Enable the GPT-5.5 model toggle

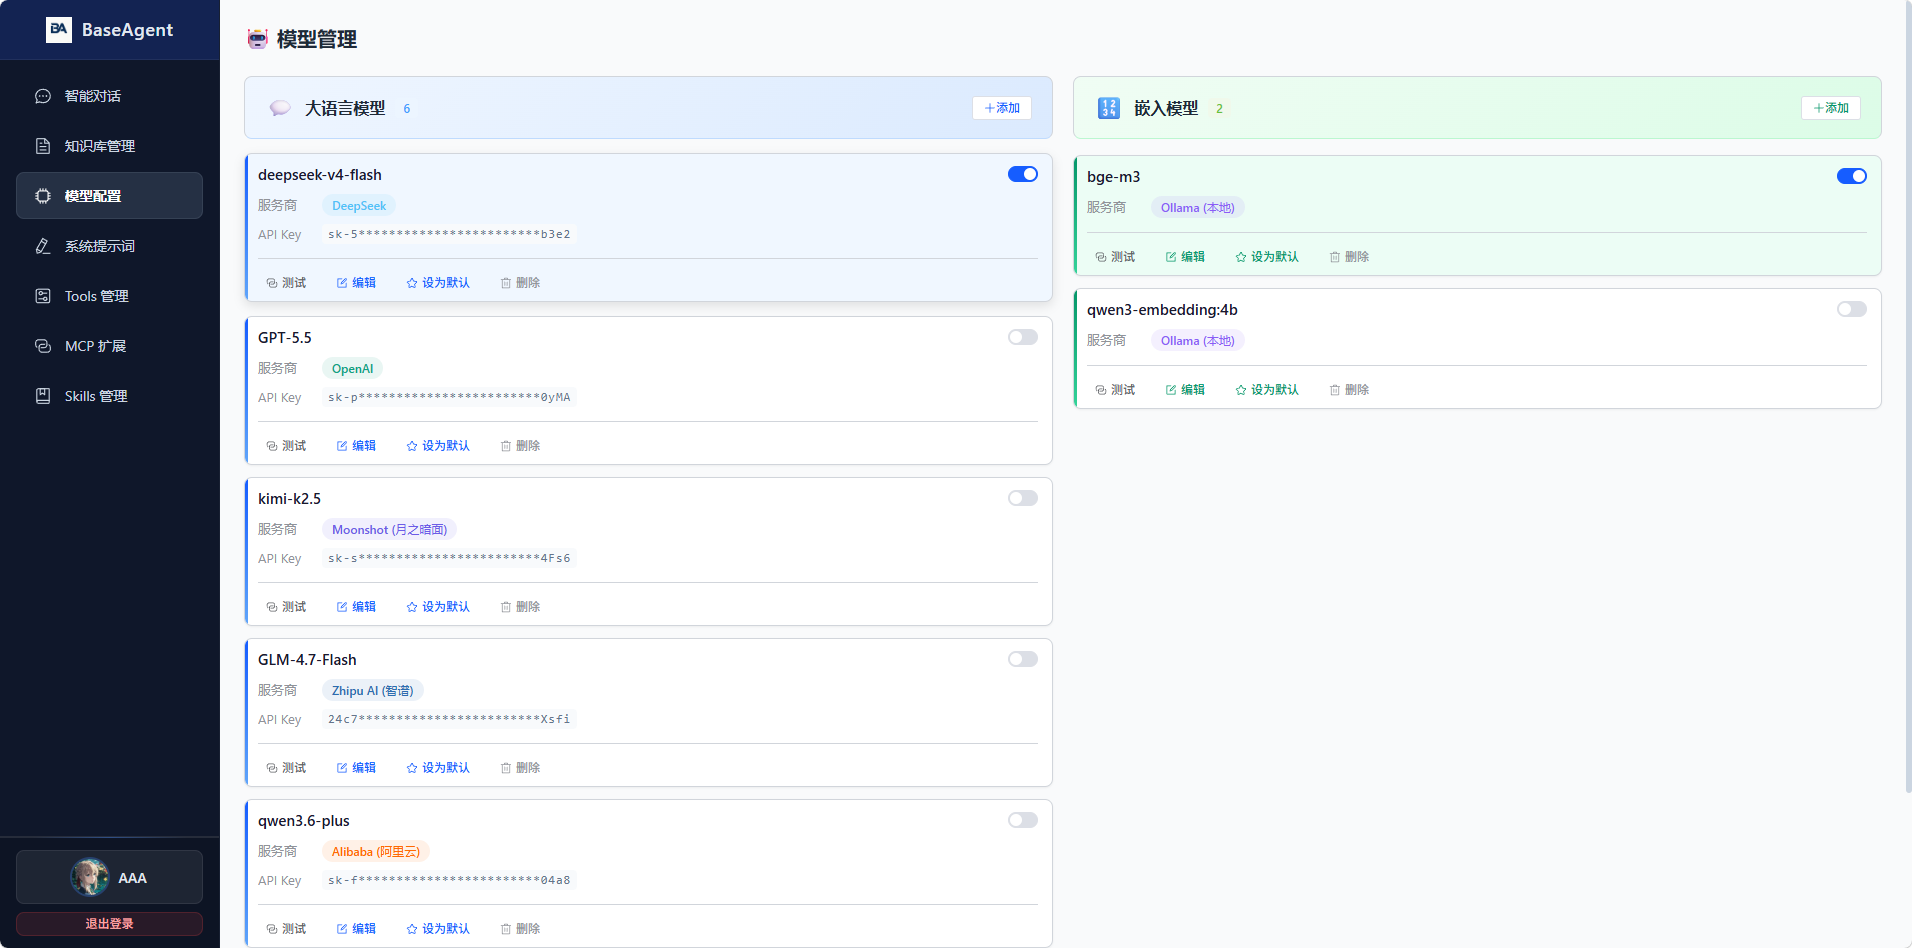click(1023, 337)
